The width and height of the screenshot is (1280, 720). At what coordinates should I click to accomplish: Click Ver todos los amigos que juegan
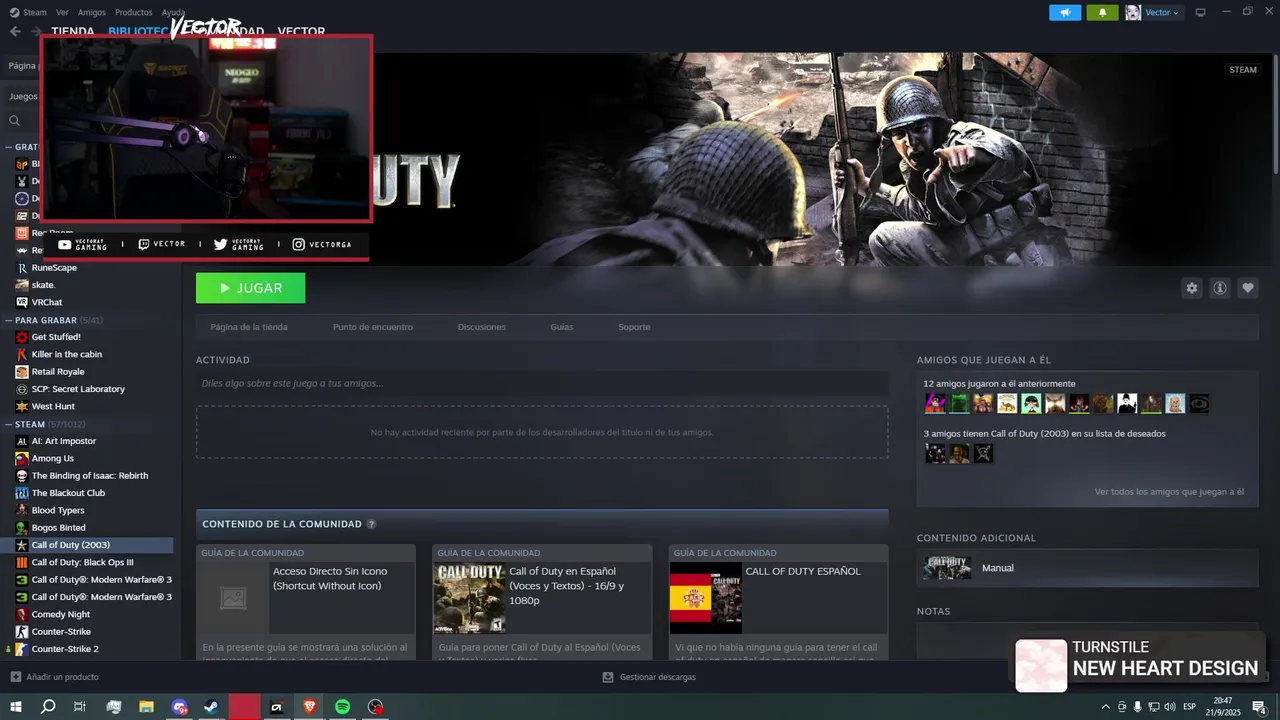tap(1169, 492)
